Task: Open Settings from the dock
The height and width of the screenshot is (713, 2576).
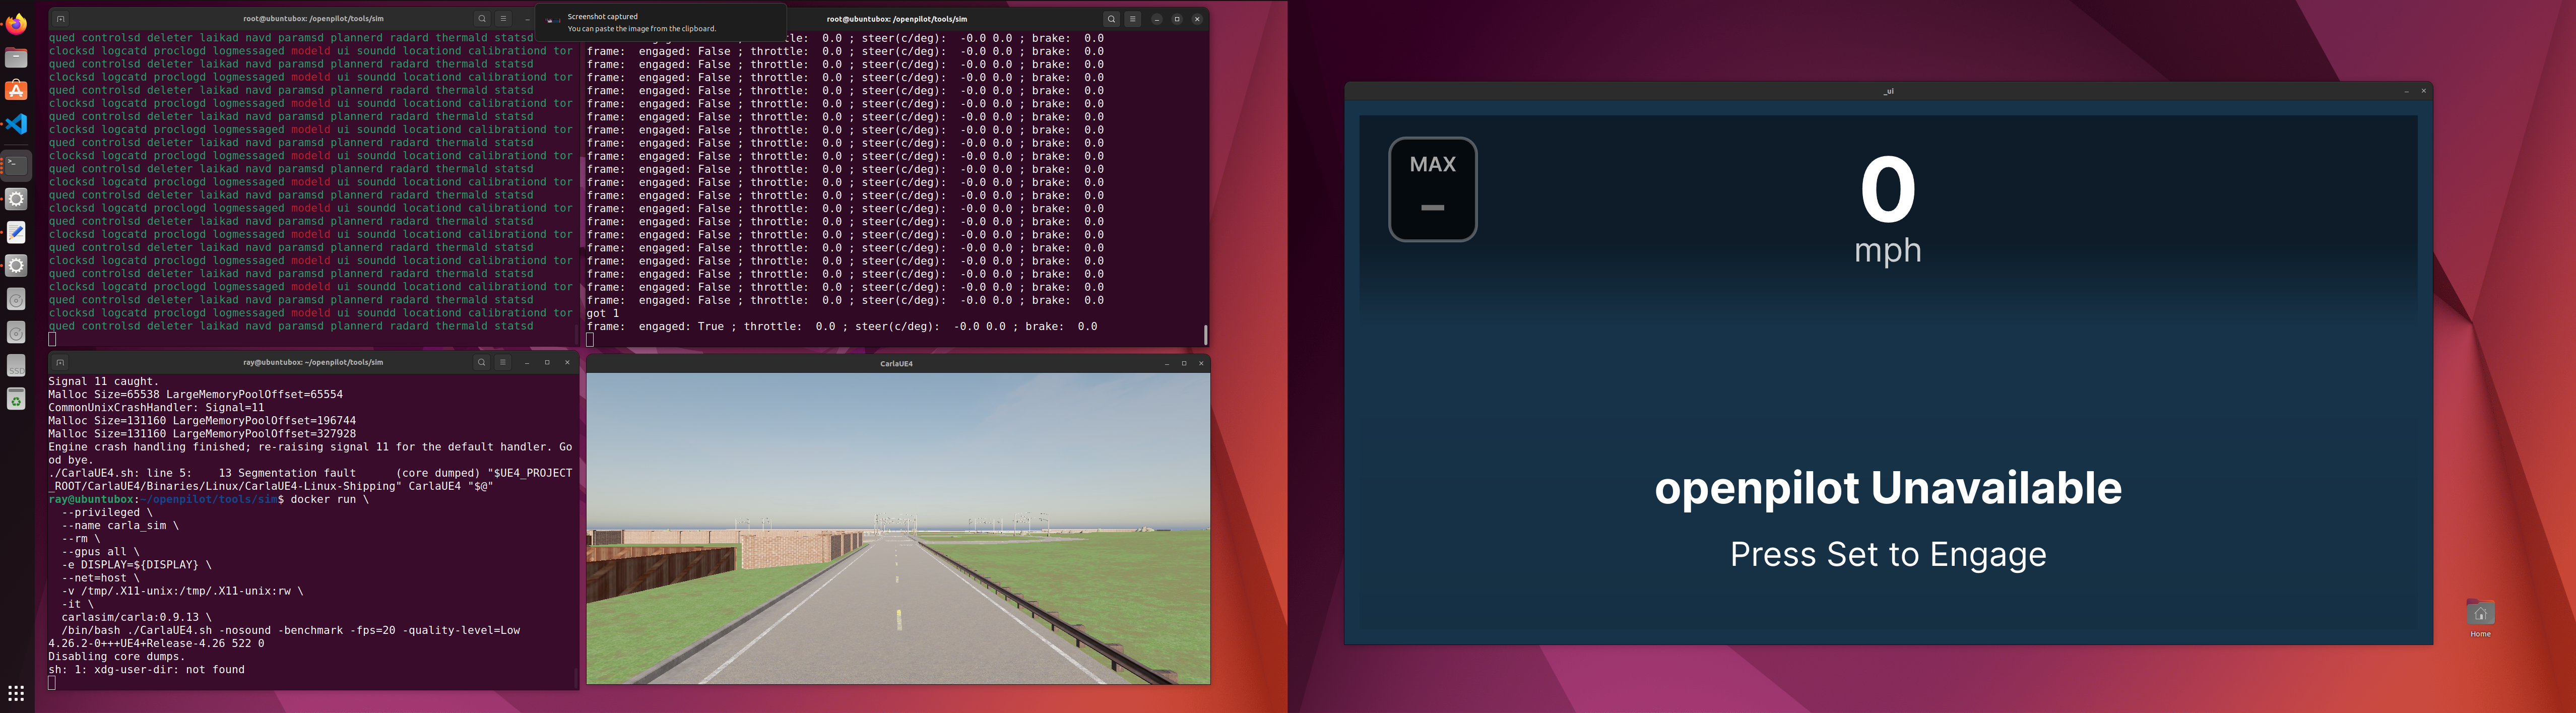Action: pos(16,198)
